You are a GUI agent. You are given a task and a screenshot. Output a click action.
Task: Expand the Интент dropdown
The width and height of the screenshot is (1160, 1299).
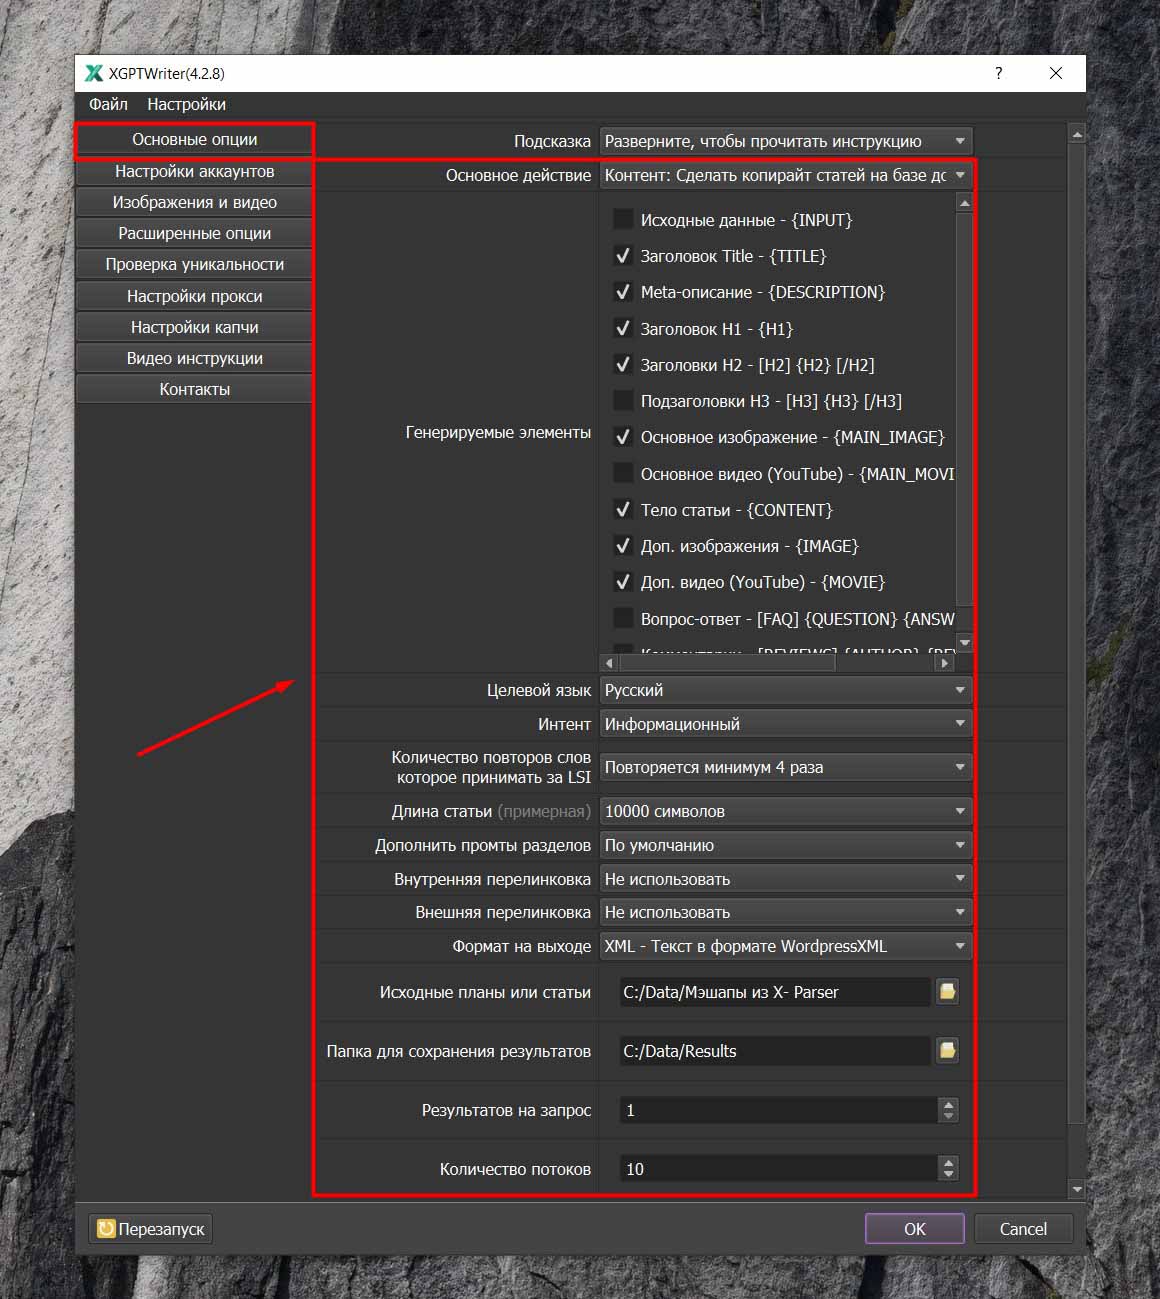click(x=785, y=724)
